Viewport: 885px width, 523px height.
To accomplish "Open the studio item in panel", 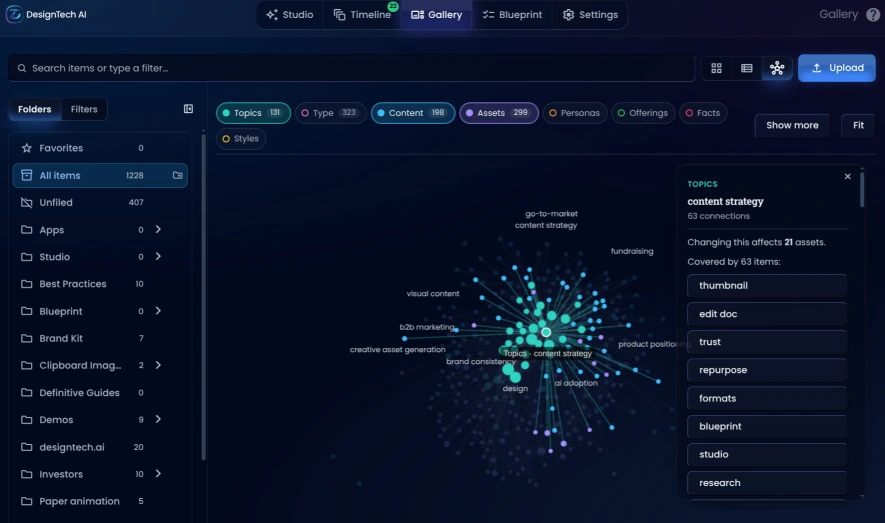I will pos(767,454).
